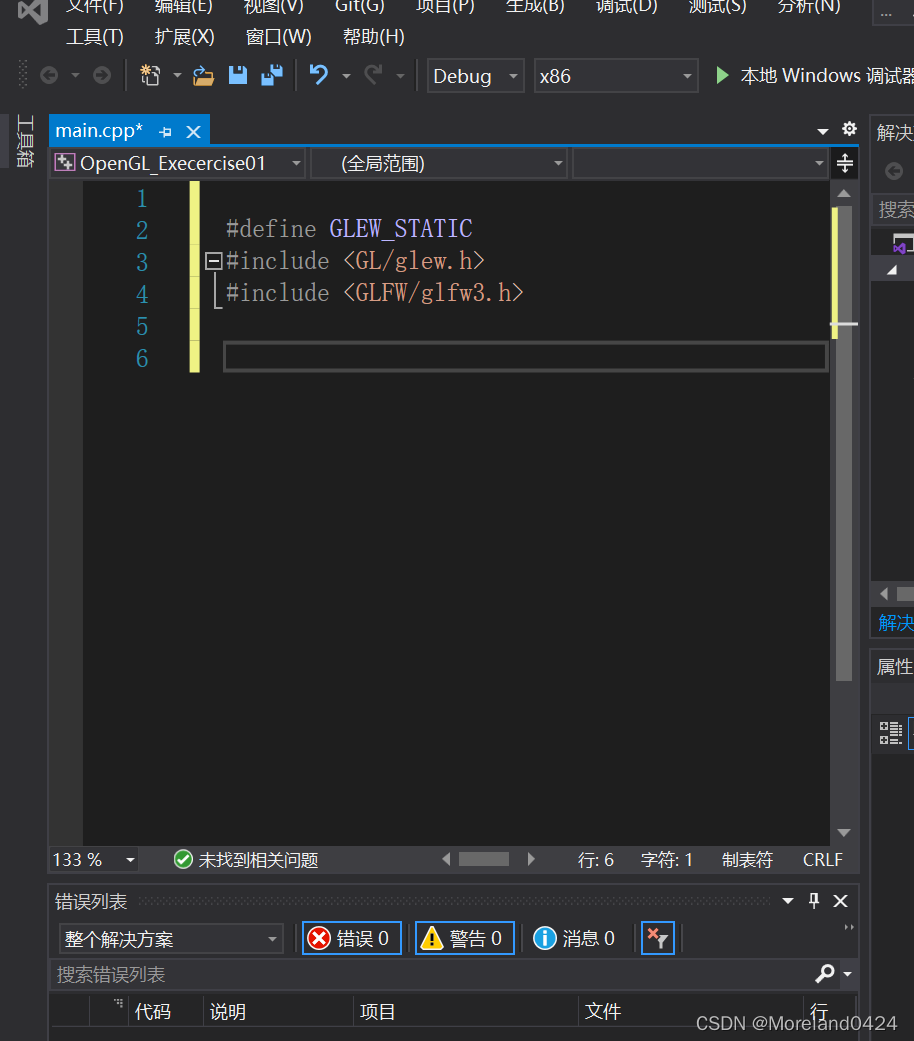Open the OpenGL_Execercise01 project dropdown
Screen dimensions: 914x1041
point(178,163)
